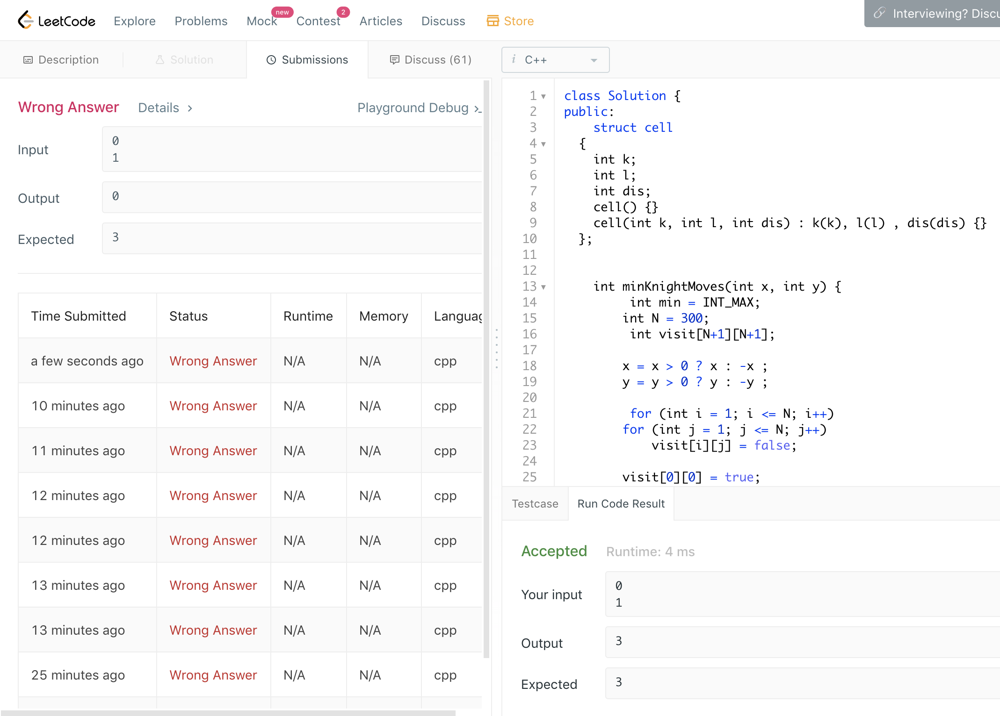Viewport: 1000px width, 716px height.
Task: Click the Submissions clock icon
Action: (x=271, y=60)
